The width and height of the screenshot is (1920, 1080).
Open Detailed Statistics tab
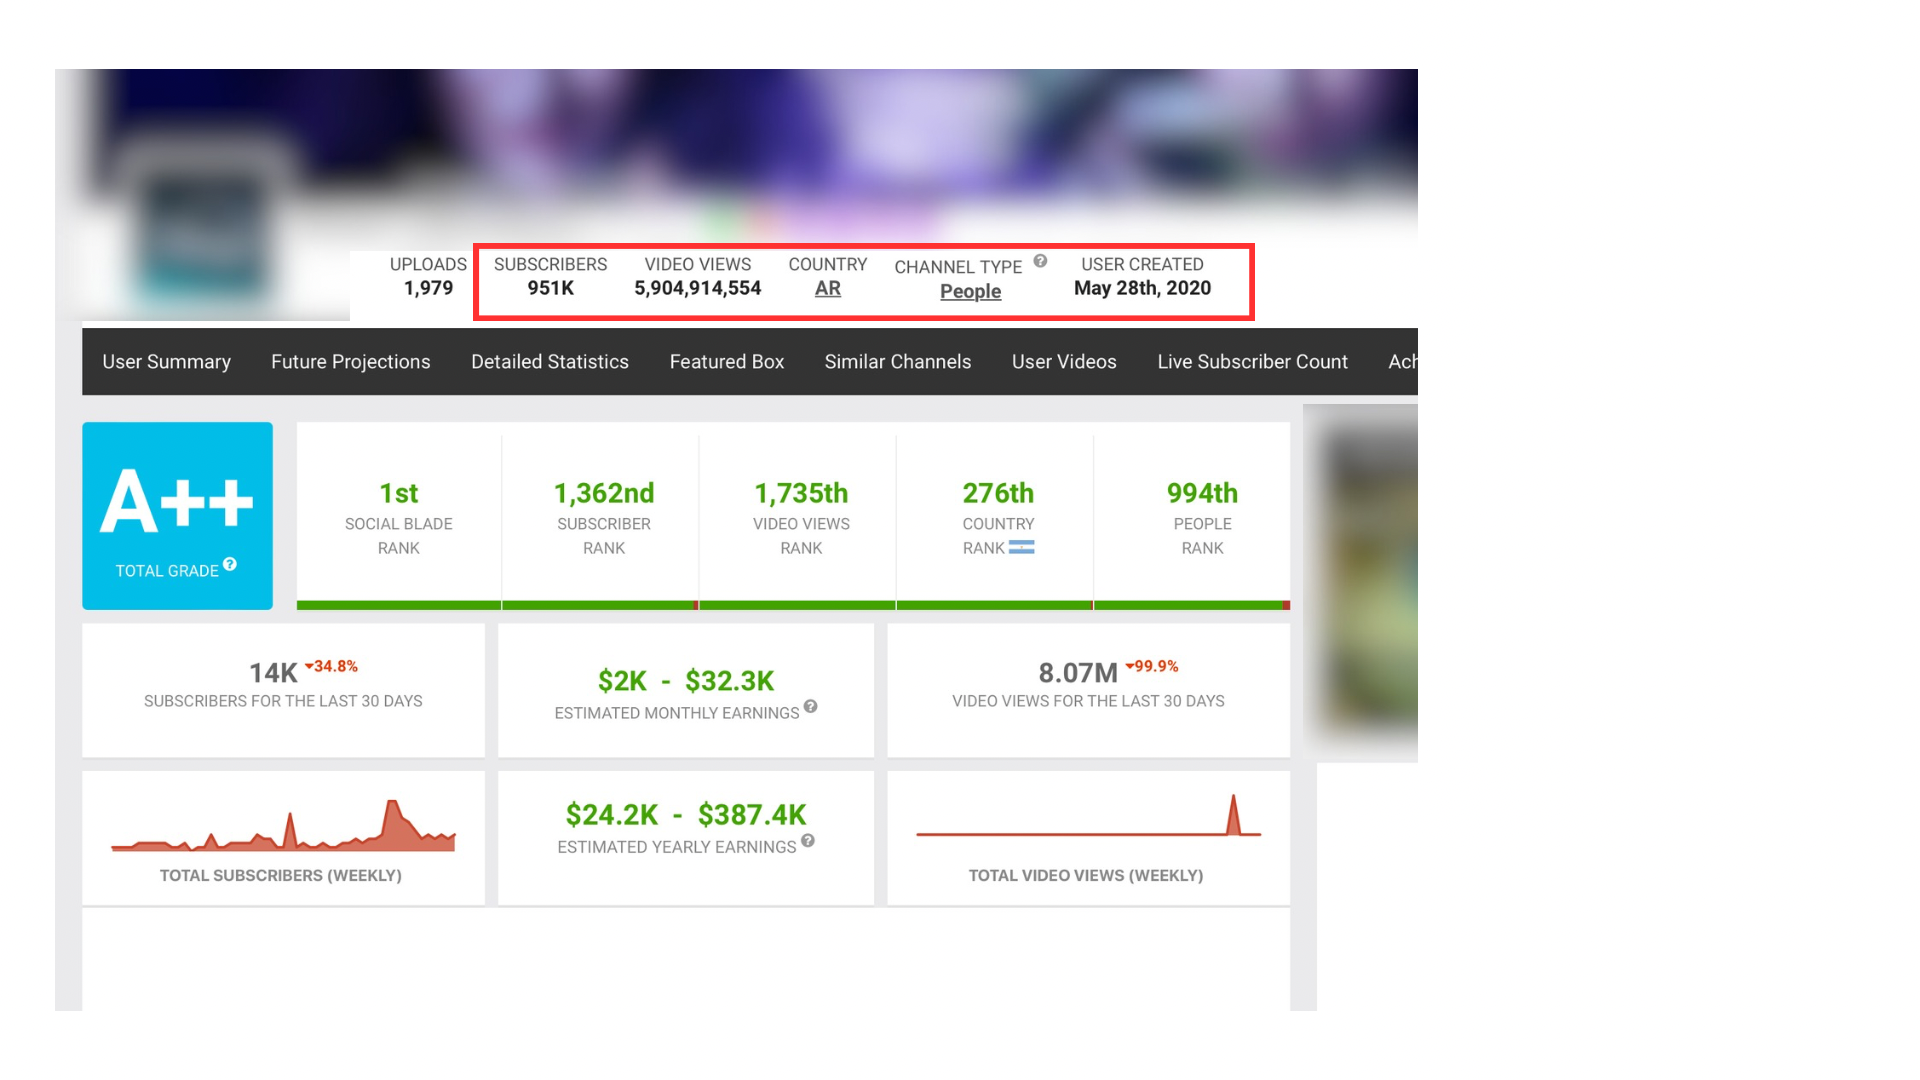point(549,362)
